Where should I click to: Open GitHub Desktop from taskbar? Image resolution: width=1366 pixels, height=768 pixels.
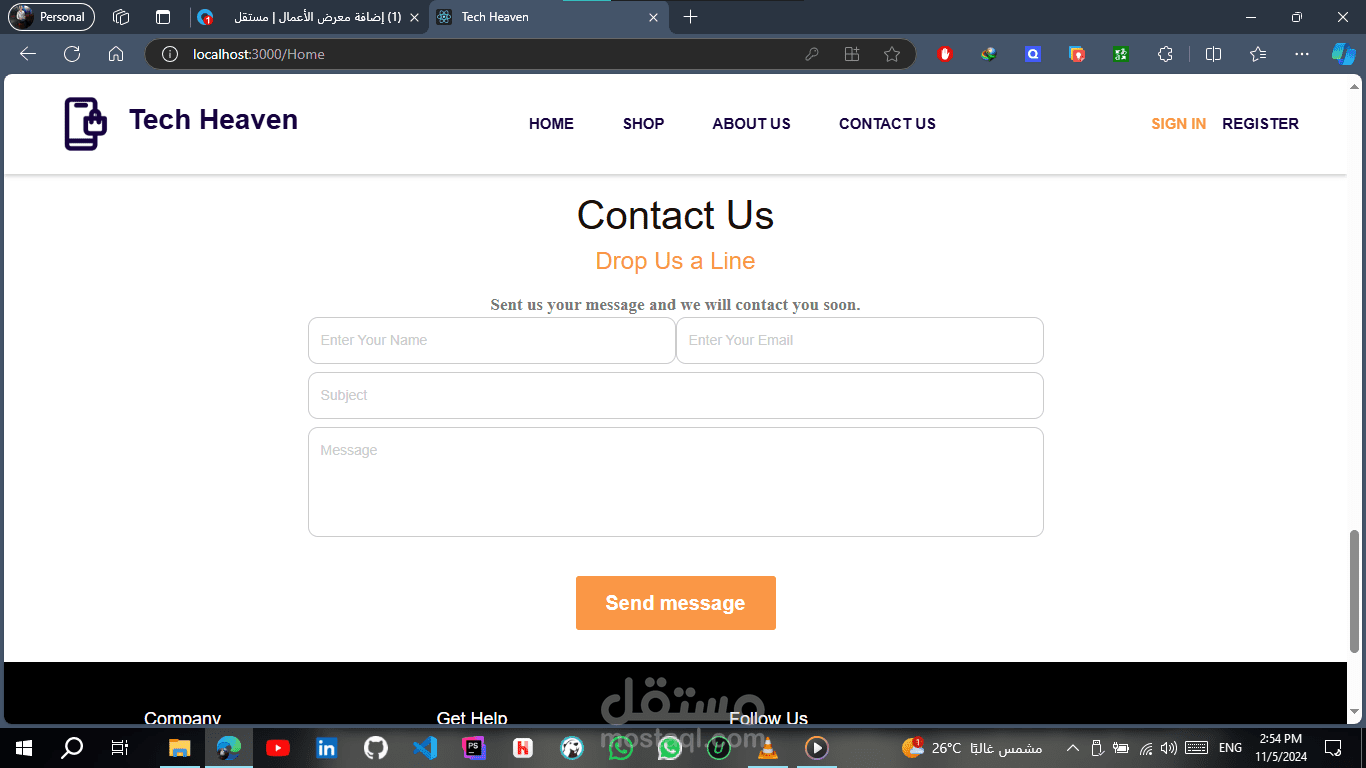(x=375, y=747)
